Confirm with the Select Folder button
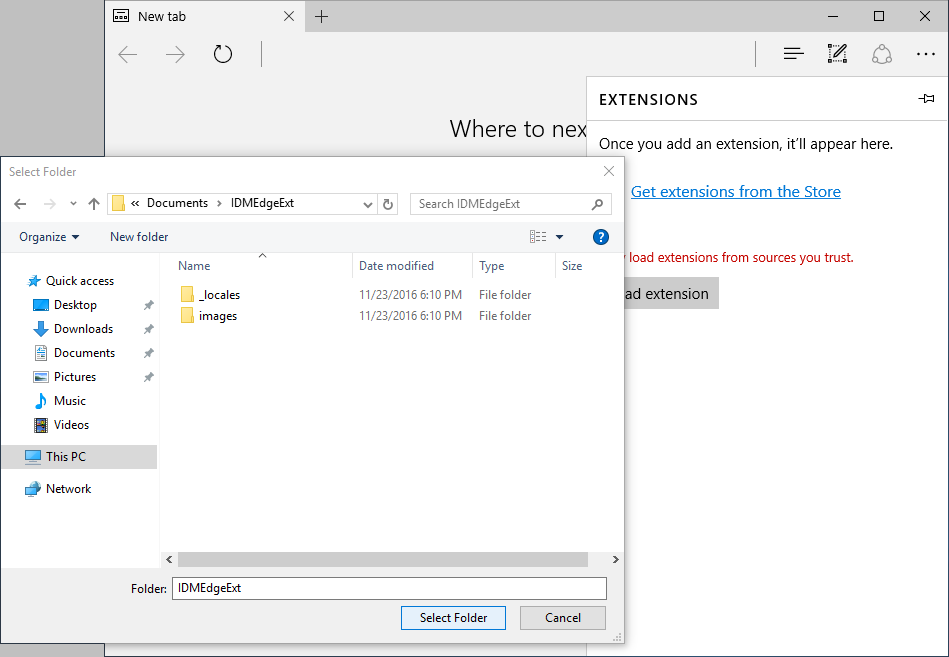Image resolution: width=949 pixels, height=657 pixels. (x=453, y=617)
